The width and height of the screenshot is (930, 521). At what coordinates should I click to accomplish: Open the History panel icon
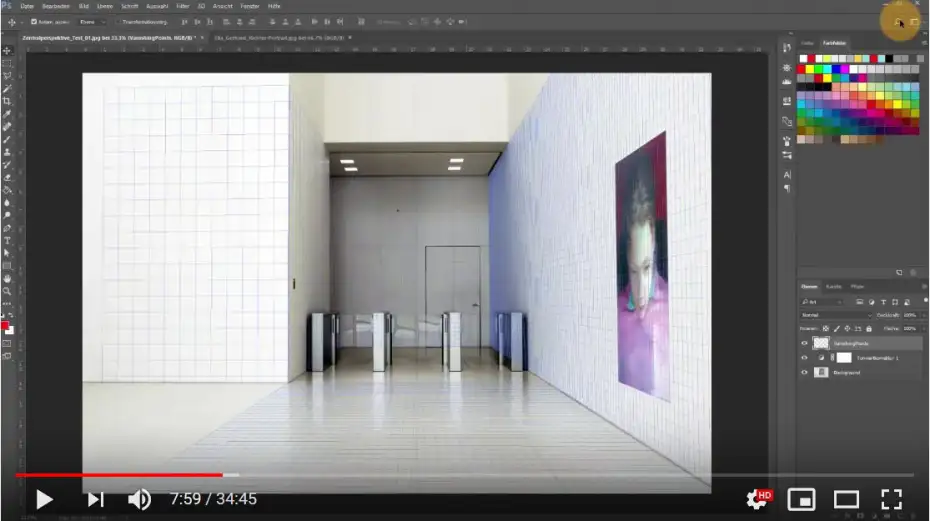tap(786, 47)
